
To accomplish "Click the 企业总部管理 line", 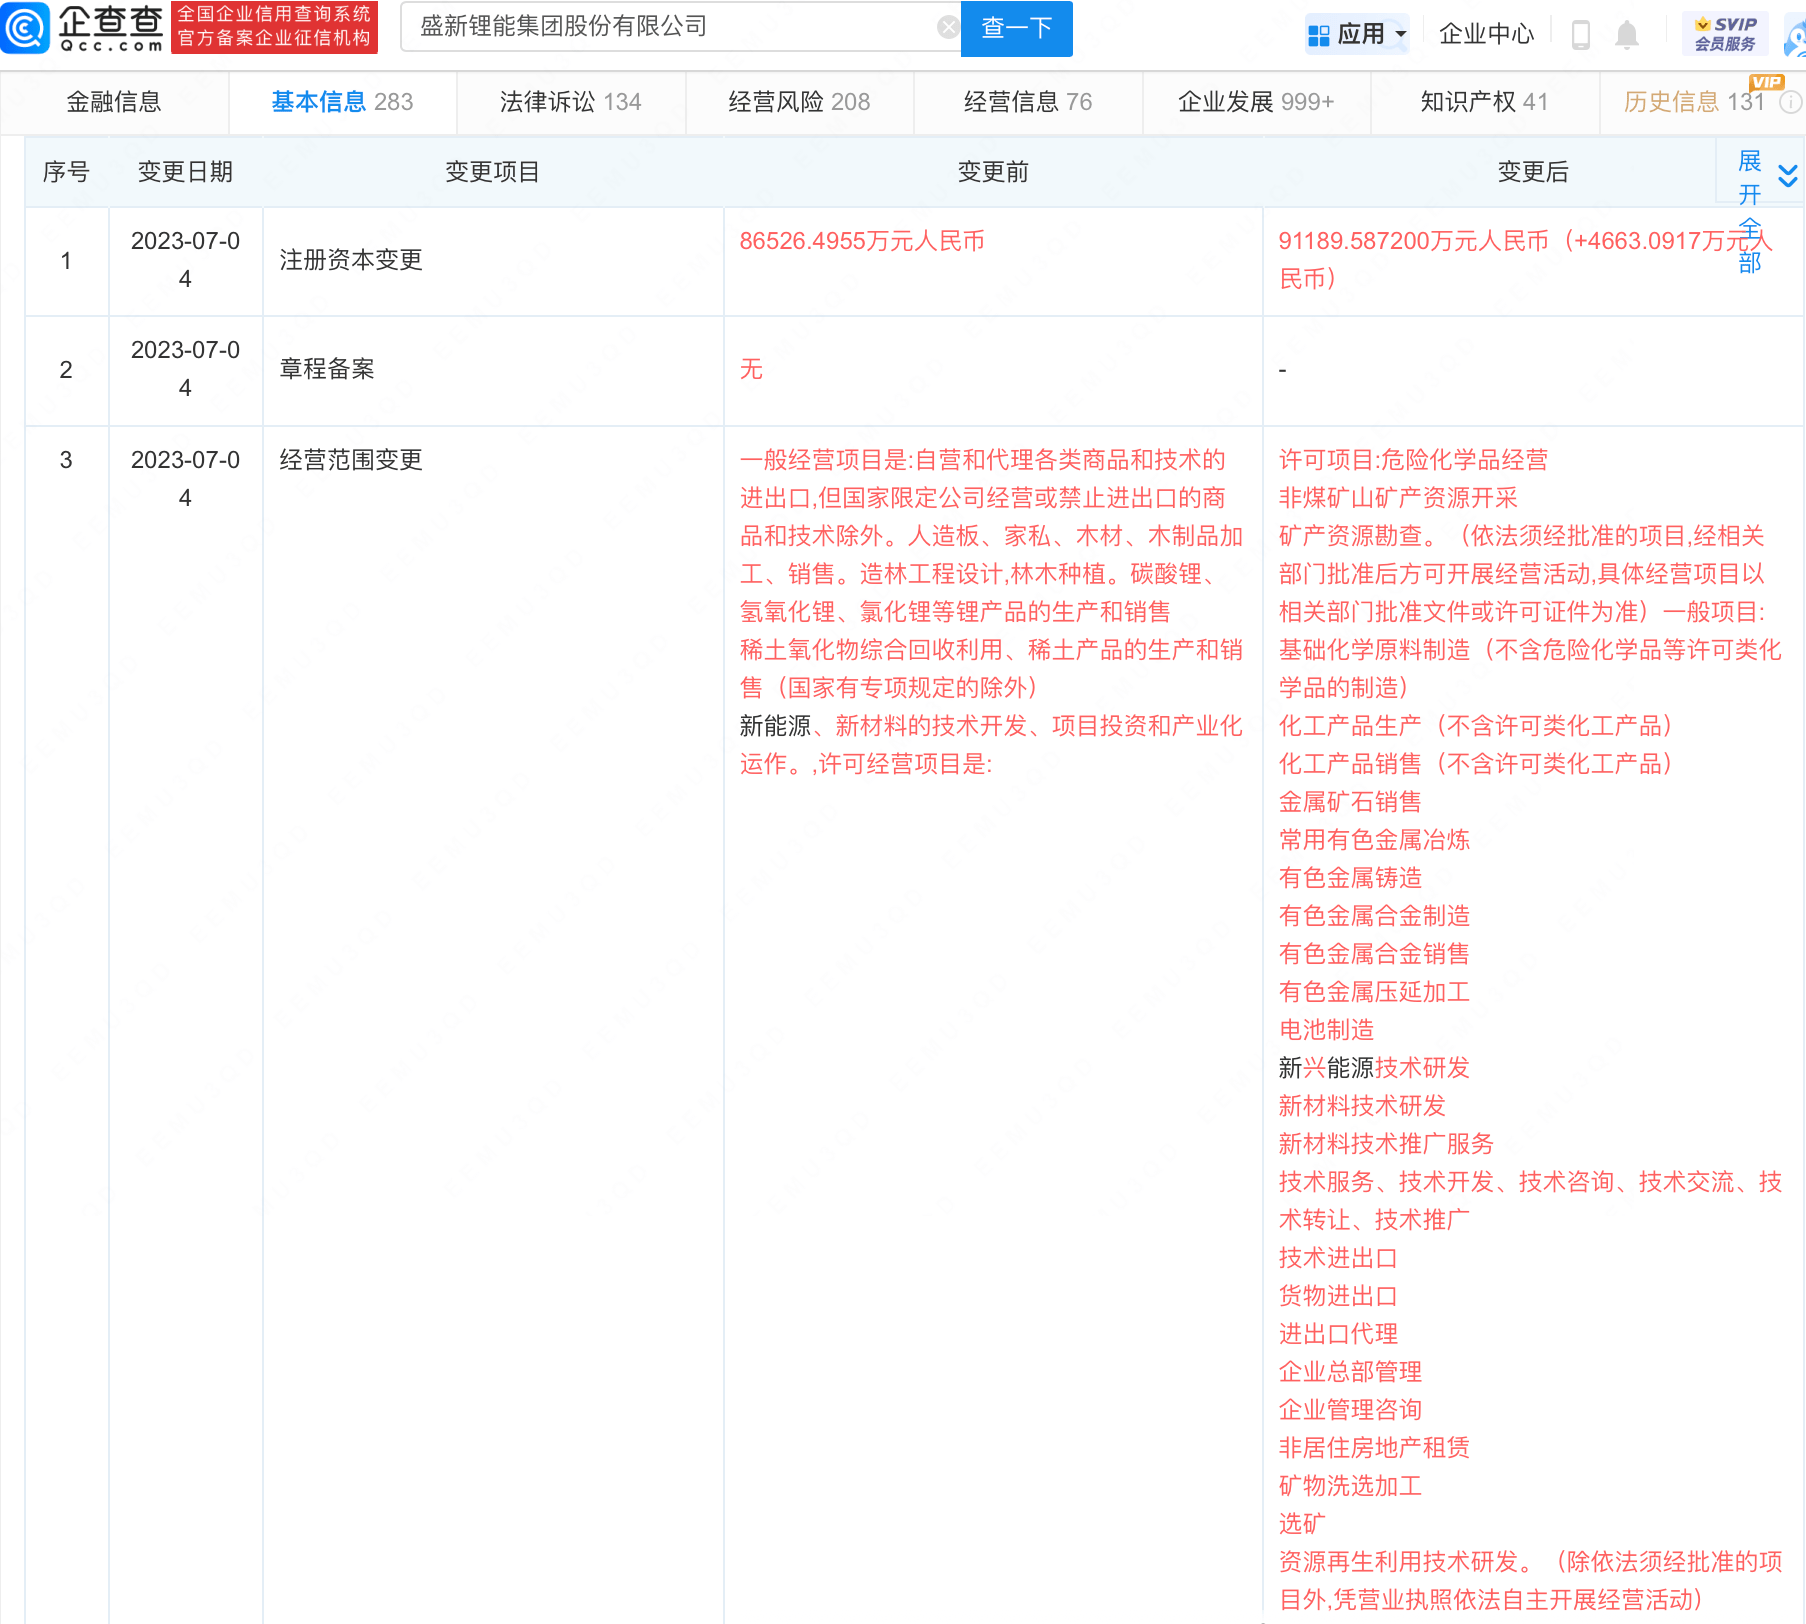I will tap(1350, 1372).
